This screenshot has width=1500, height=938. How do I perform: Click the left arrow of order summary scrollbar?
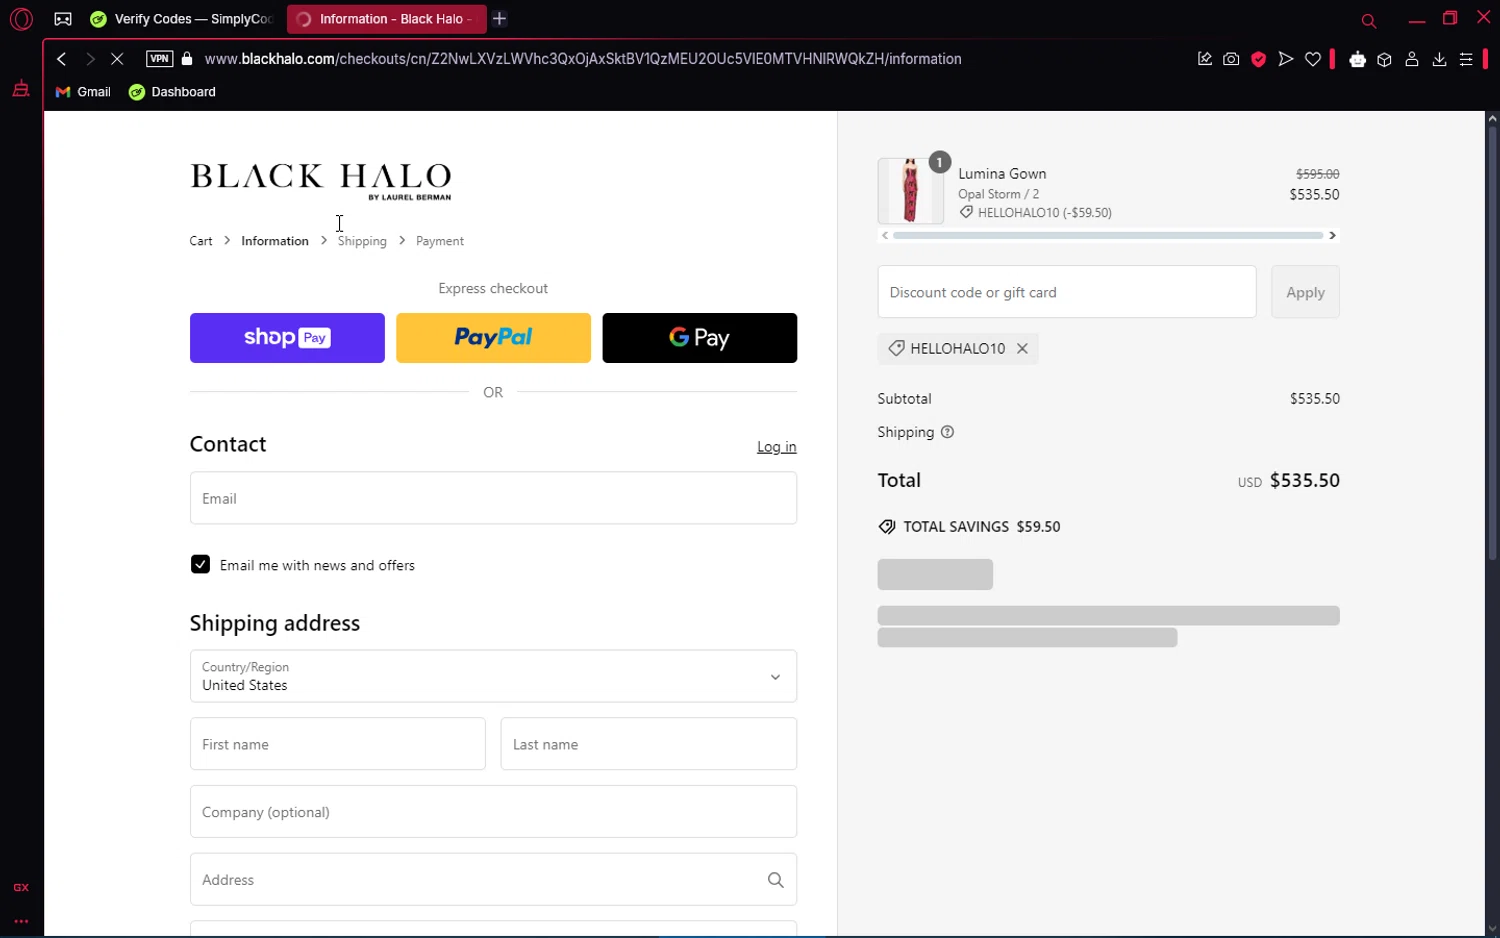(885, 235)
